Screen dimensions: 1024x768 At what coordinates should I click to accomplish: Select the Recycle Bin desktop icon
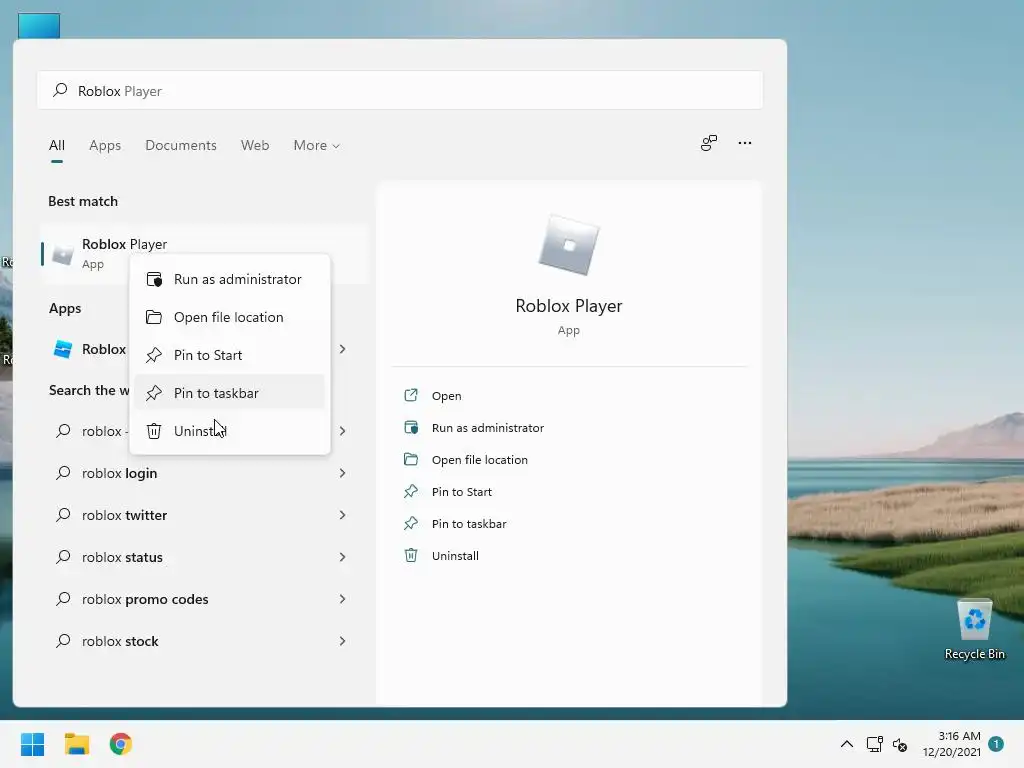click(974, 630)
